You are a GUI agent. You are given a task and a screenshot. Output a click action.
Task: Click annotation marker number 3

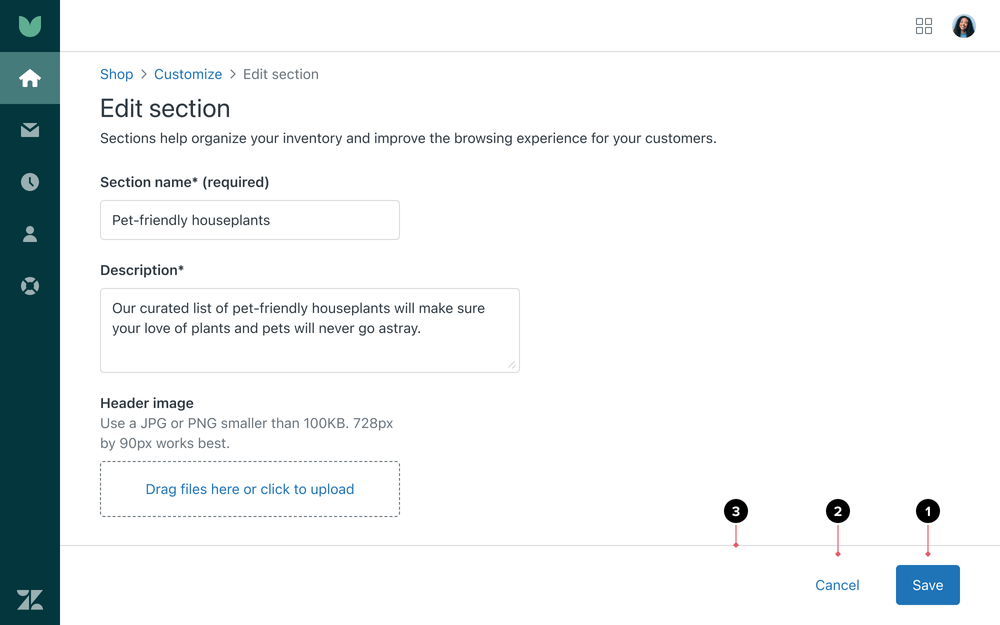pyautogui.click(x=736, y=511)
